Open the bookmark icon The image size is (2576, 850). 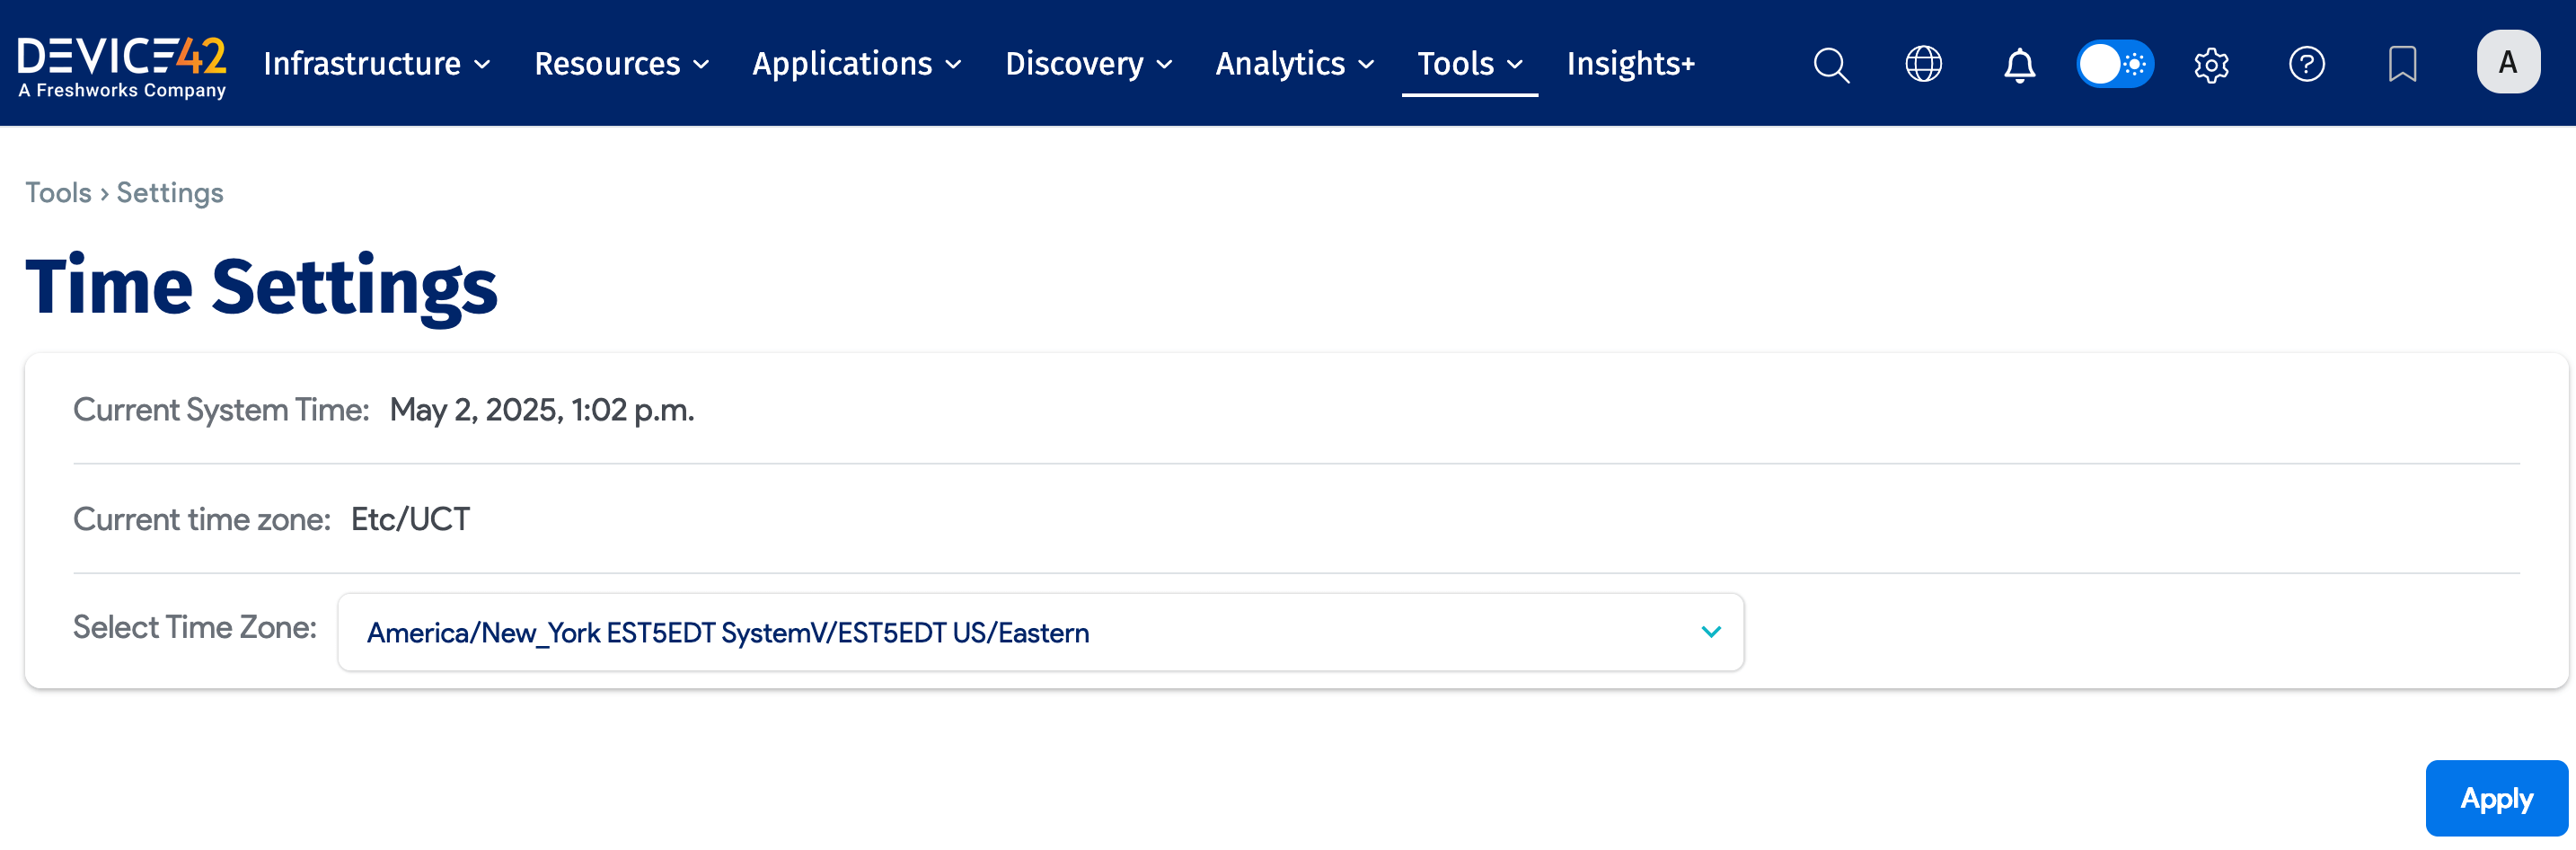point(2402,64)
